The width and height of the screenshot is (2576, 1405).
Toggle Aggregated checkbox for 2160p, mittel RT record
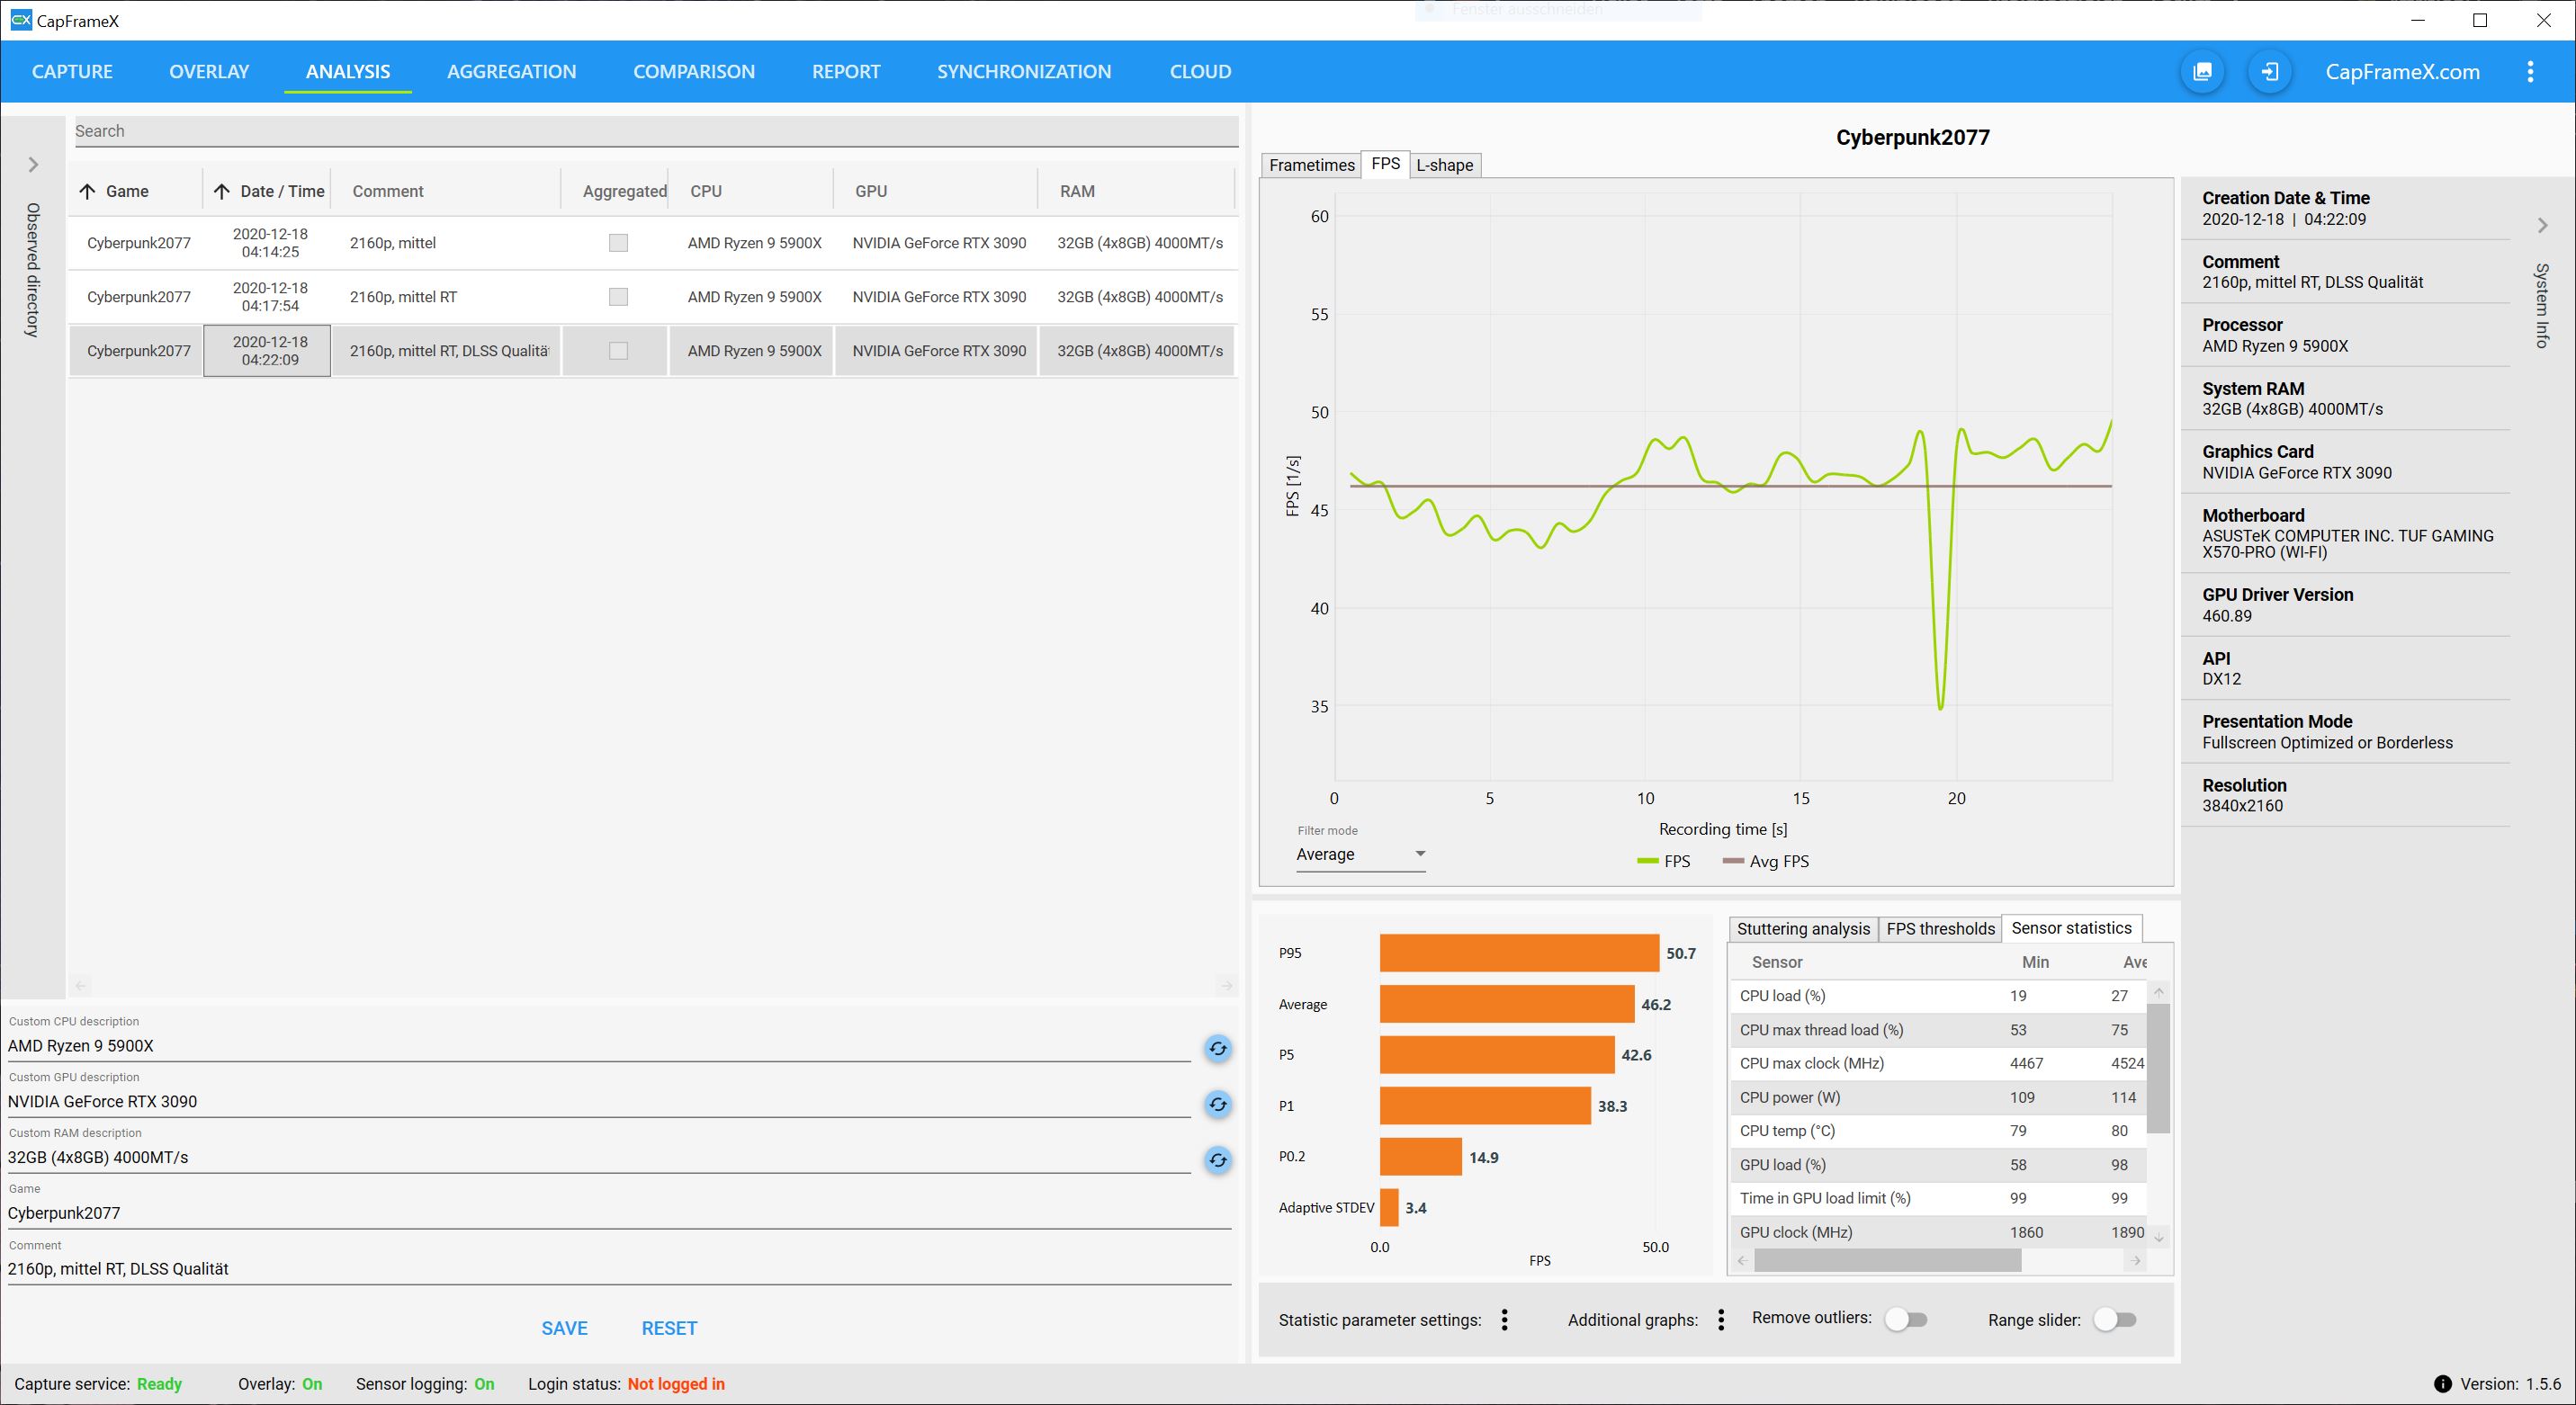coord(618,297)
